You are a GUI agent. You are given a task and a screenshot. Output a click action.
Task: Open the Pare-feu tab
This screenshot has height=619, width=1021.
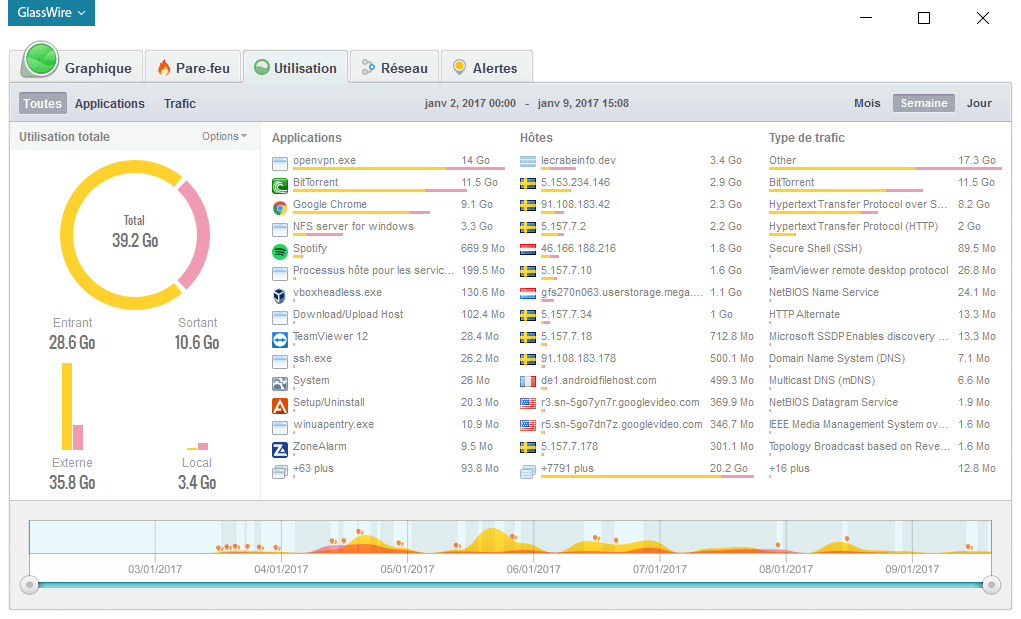(193, 68)
